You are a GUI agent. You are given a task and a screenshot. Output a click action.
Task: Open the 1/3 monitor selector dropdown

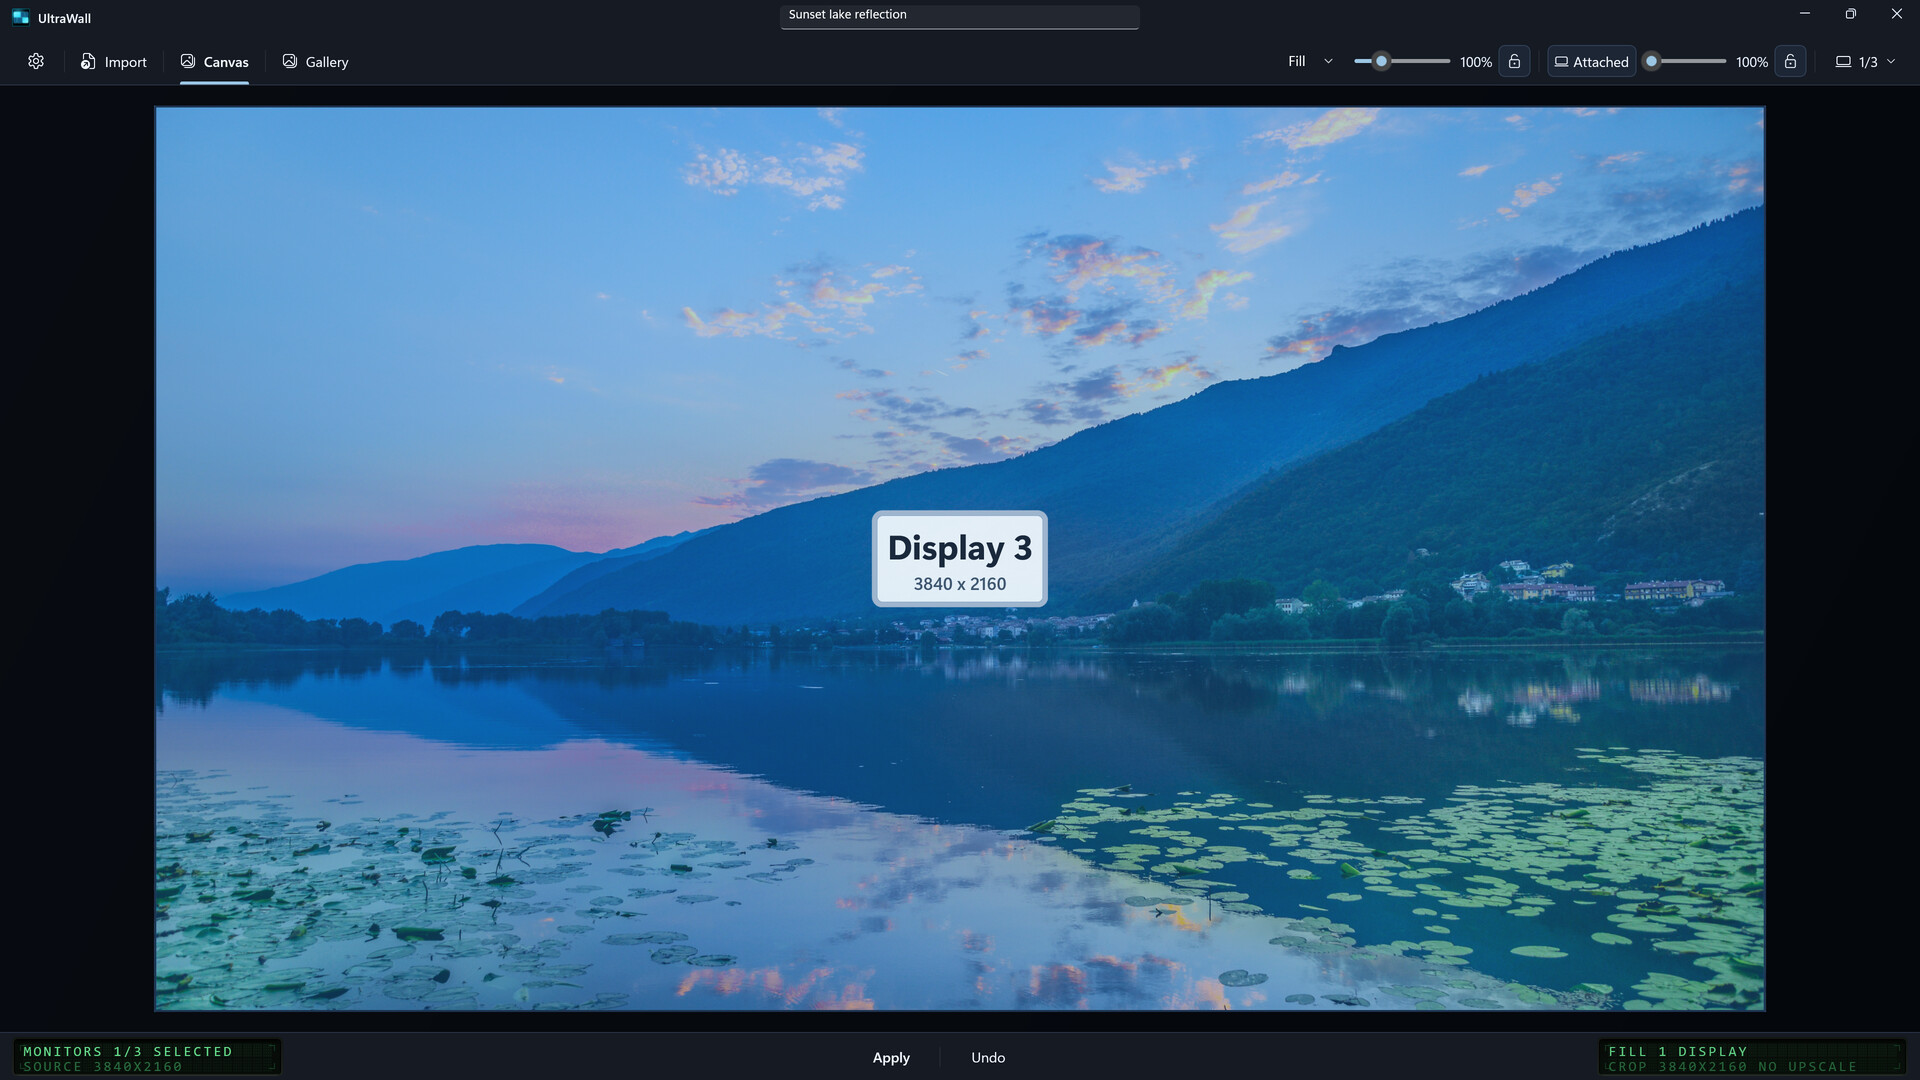tap(1865, 61)
